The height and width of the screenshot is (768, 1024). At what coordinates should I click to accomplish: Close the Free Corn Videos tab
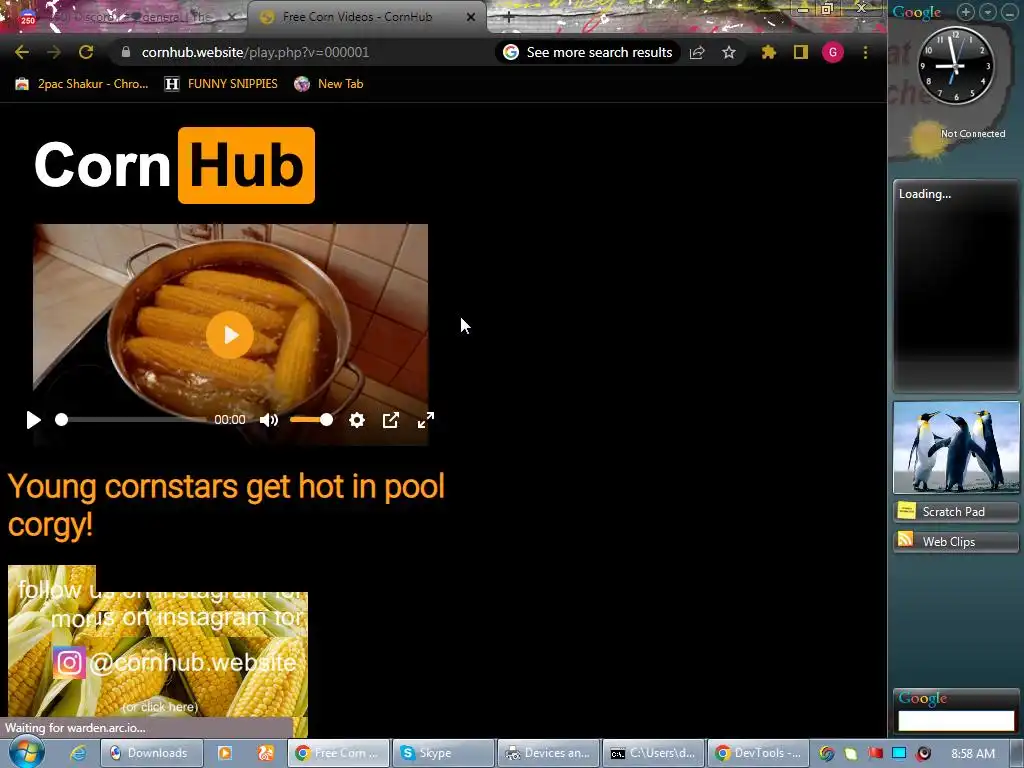click(x=471, y=17)
